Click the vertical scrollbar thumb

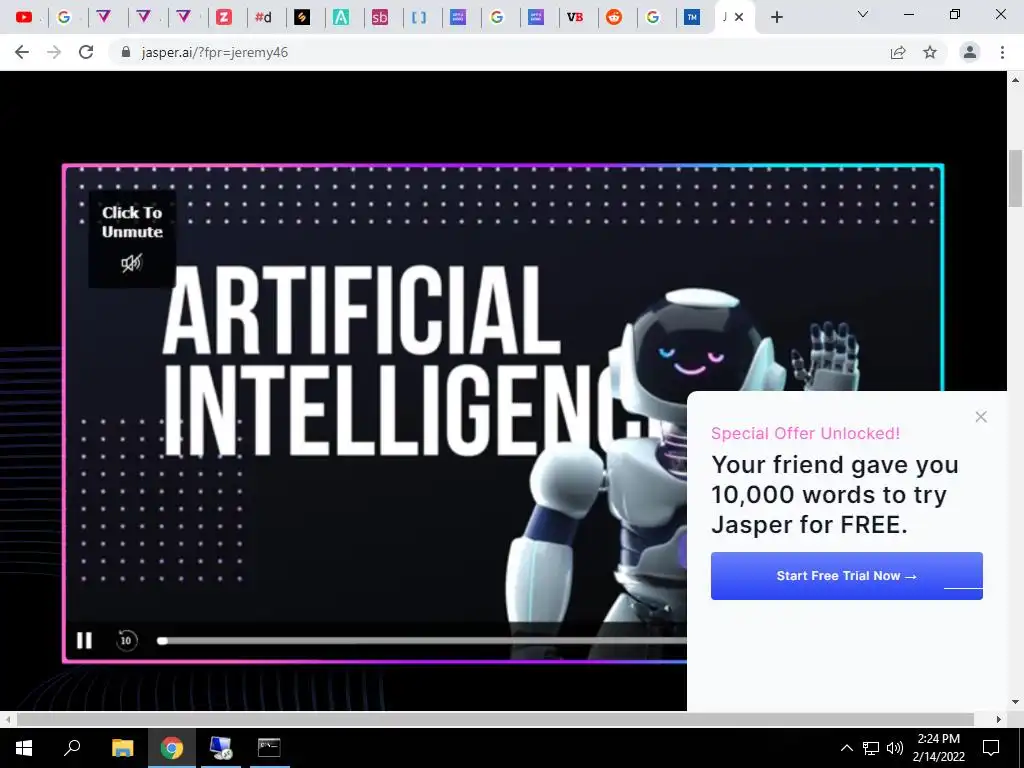[x=1015, y=178]
